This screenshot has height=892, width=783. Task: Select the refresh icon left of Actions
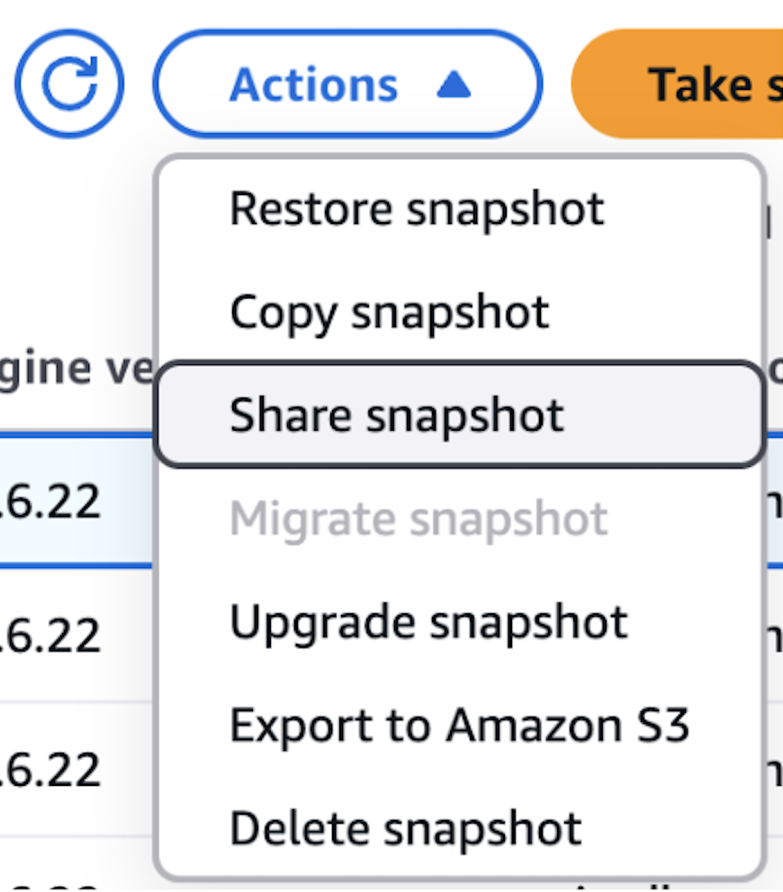pos(69,83)
